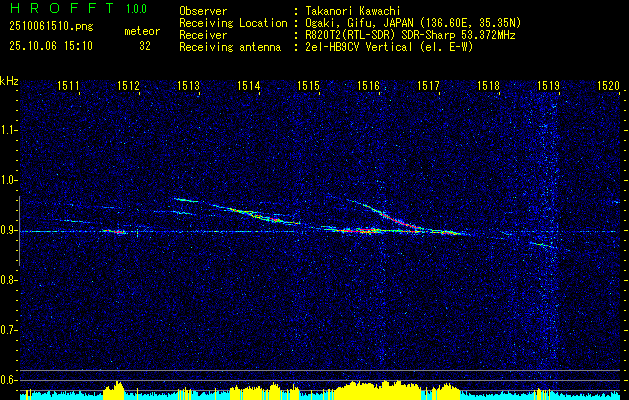Click the faint echo streak near 1519
Viewport: 629px width, 400px height.
[x=543, y=244]
